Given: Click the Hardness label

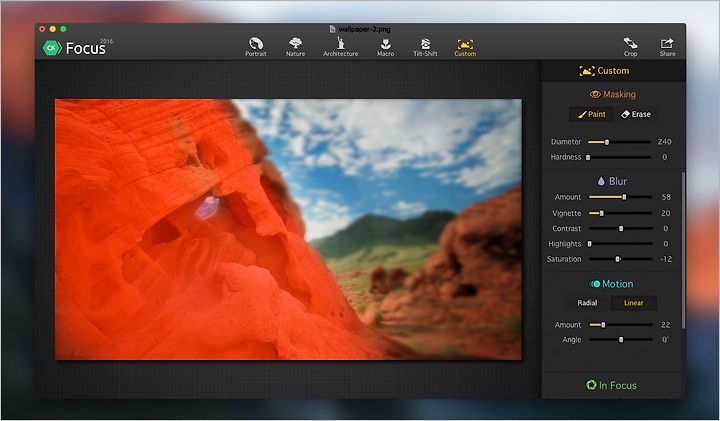Looking at the screenshot, I should coord(566,157).
